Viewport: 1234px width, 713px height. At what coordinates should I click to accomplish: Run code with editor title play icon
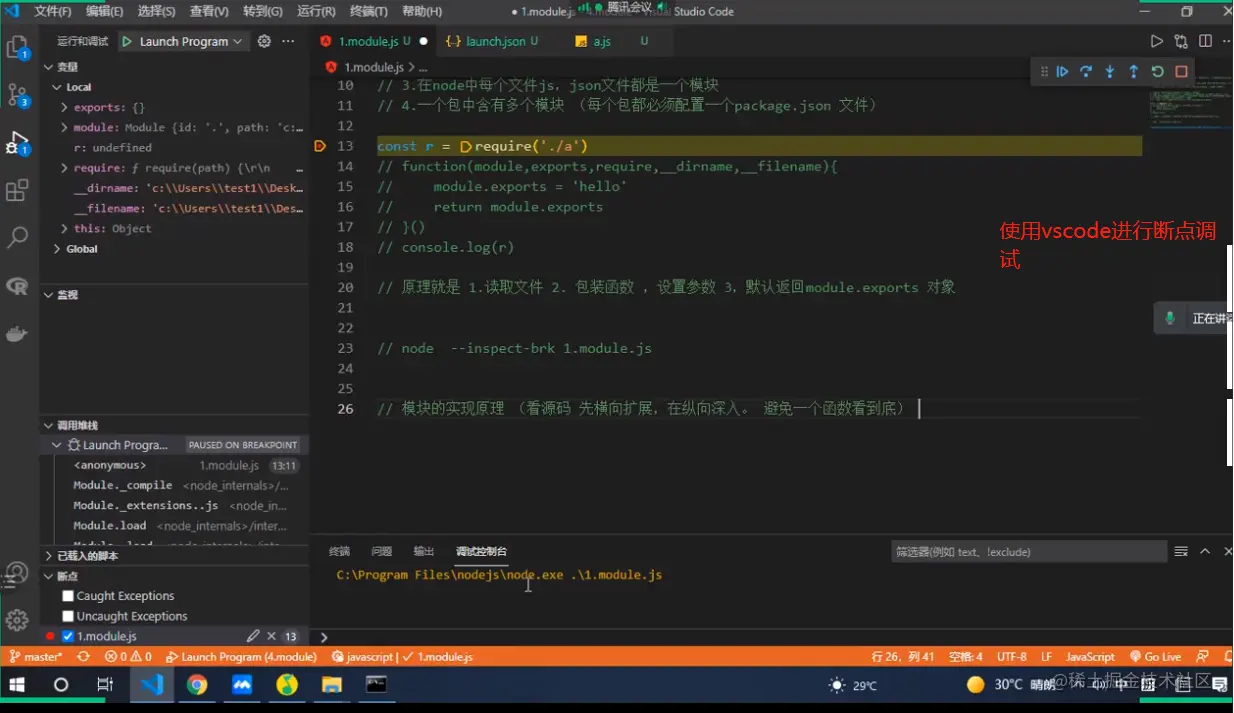pos(1156,41)
